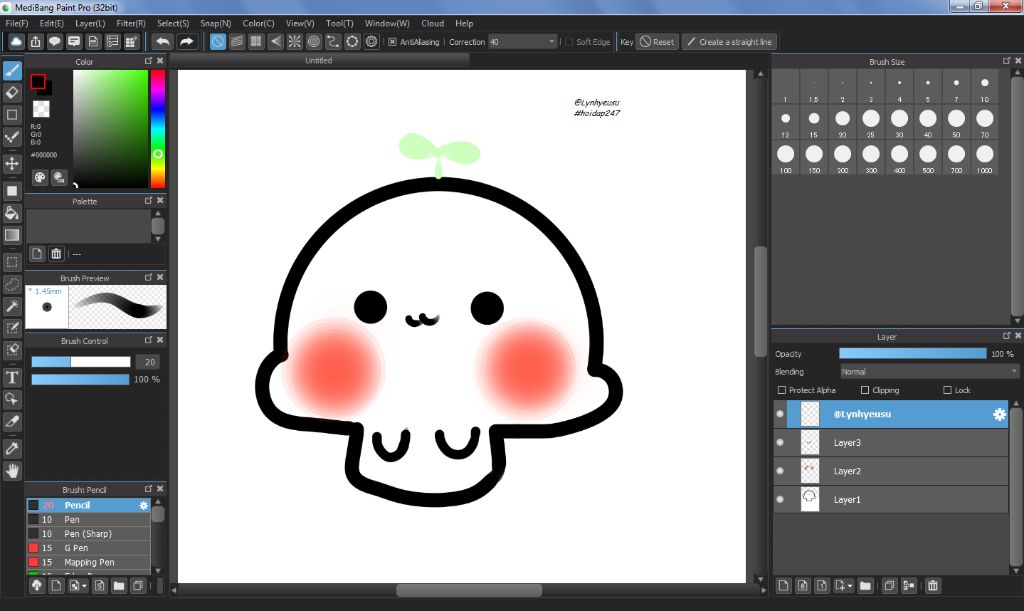Viewport: 1024px width, 611px height.
Task: Open settings gear on @Lynhyeusu layer
Action: pos(998,414)
